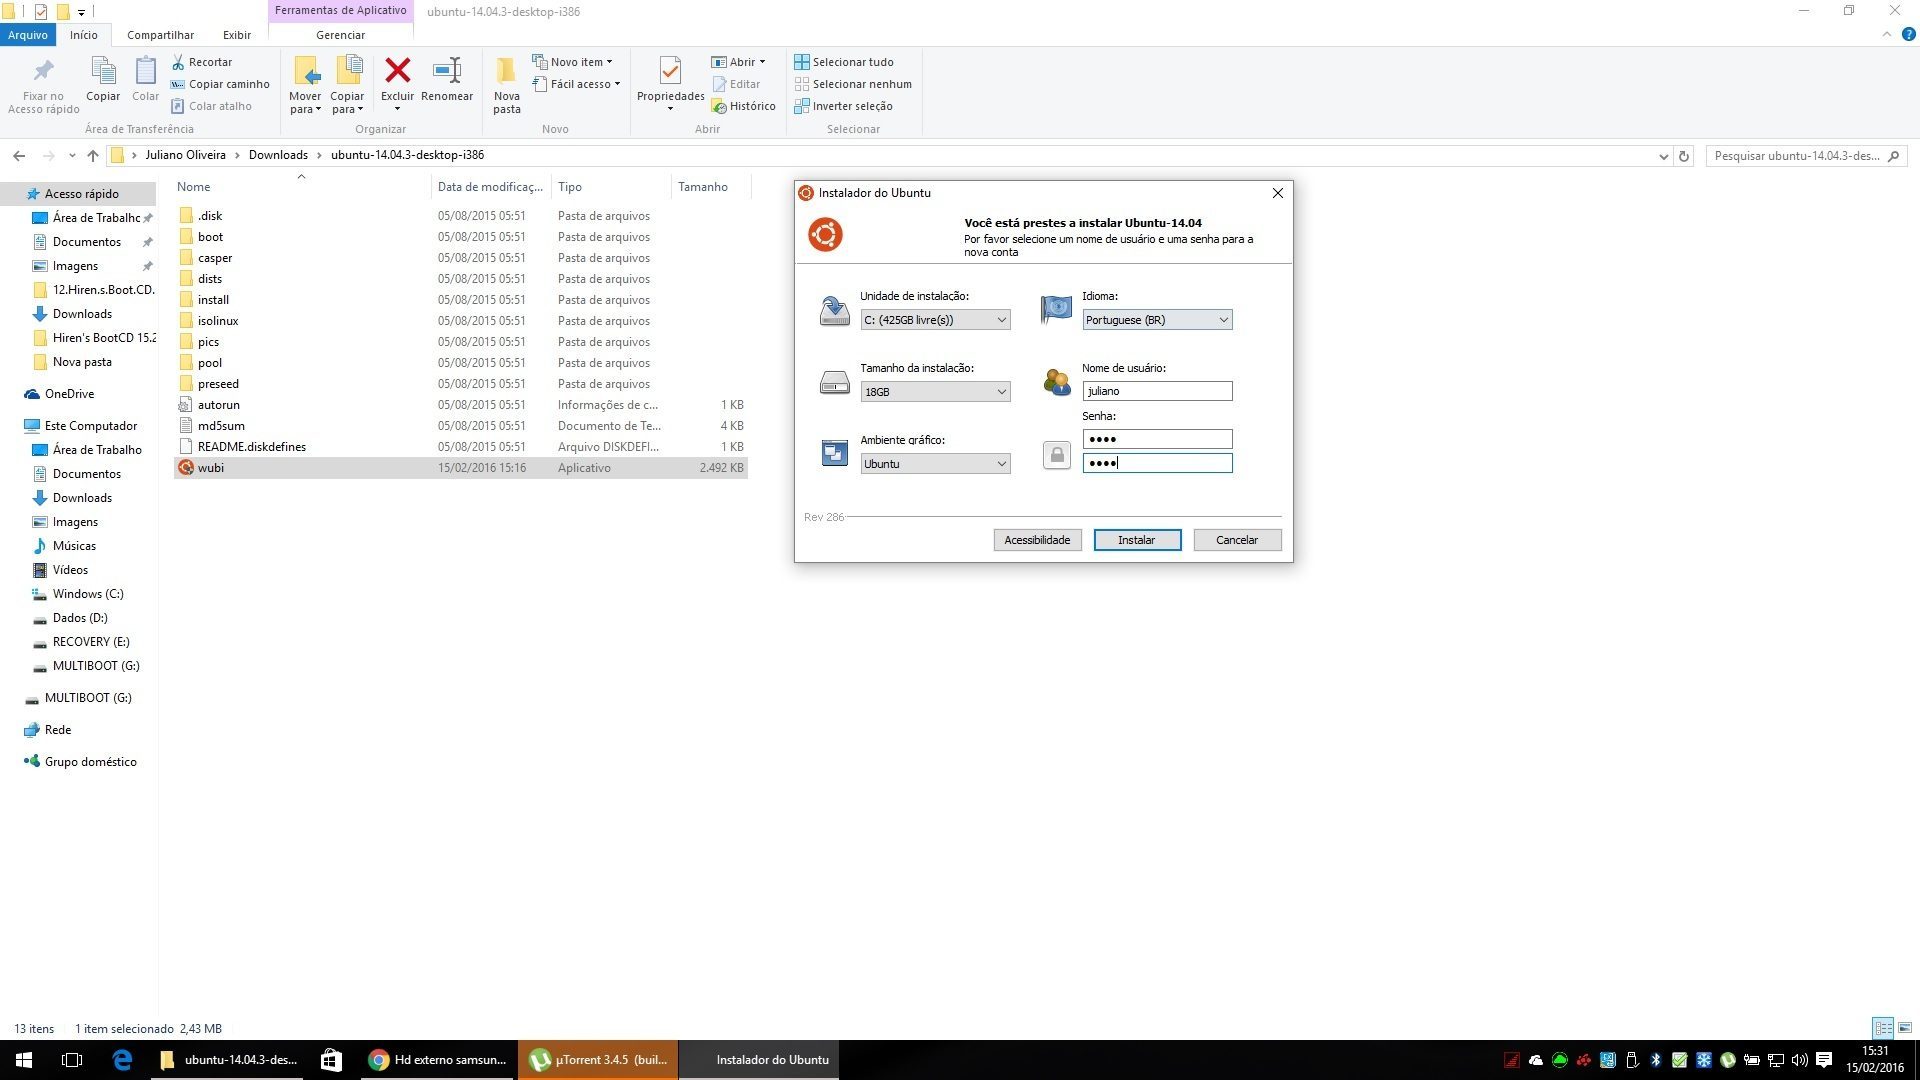Image resolution: width=1920 pixels, height=1080 pixels.
Task: Click Juliano Oliveira in breadcrumb
Action: pos(185,156)
